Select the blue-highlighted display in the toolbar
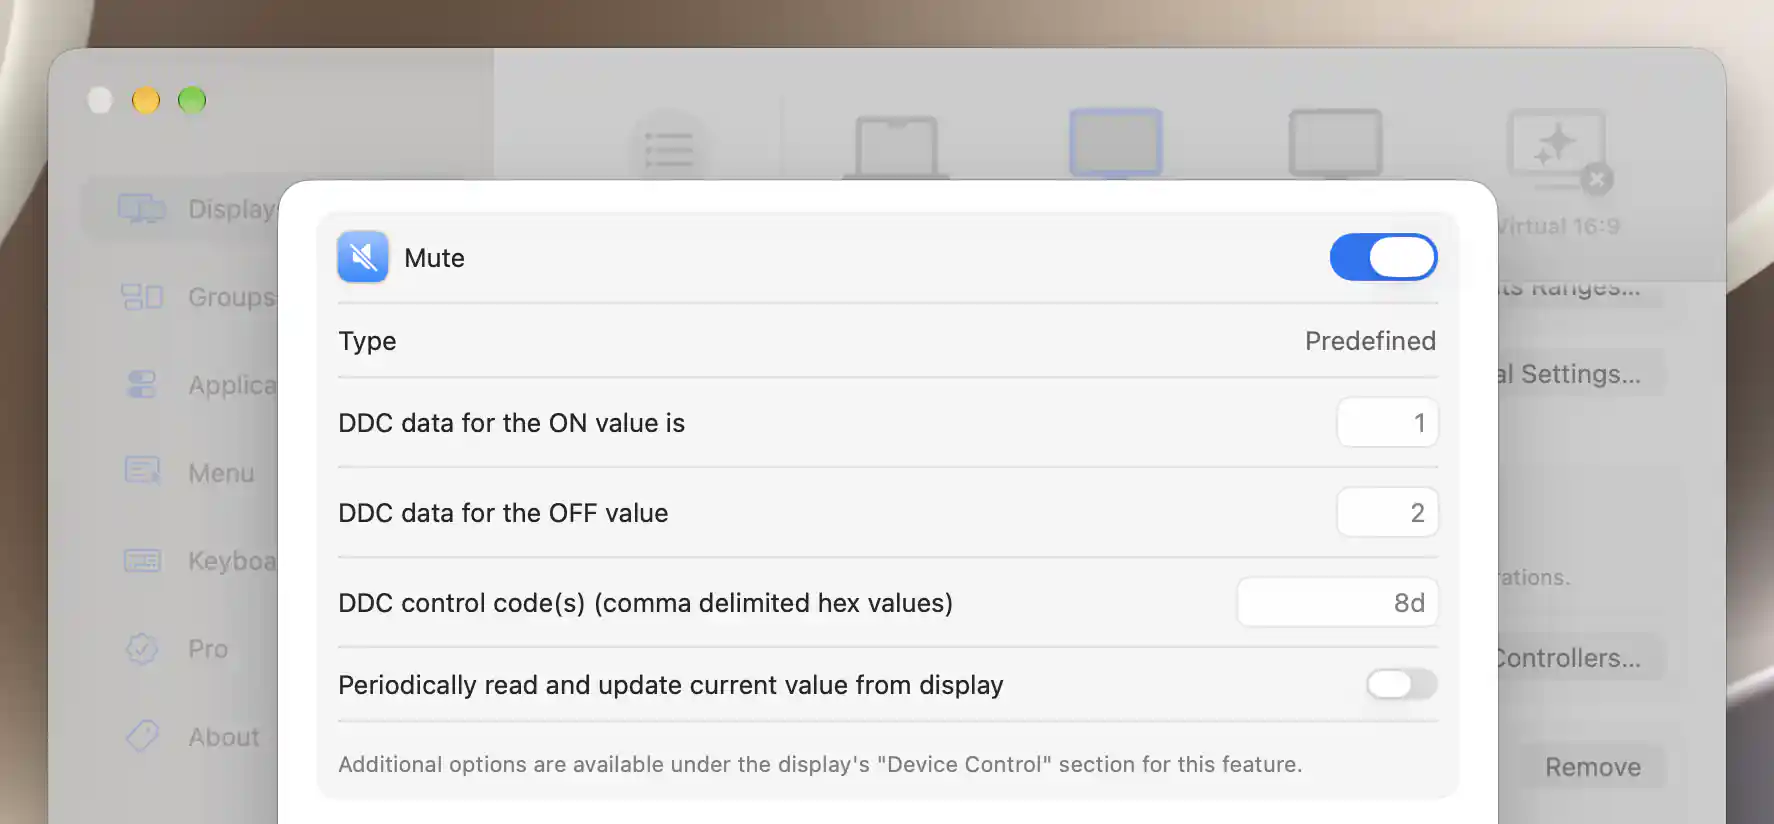The height and width of the screenshot is (824, 1774). pyautogui.click(x=1116, y=143)
